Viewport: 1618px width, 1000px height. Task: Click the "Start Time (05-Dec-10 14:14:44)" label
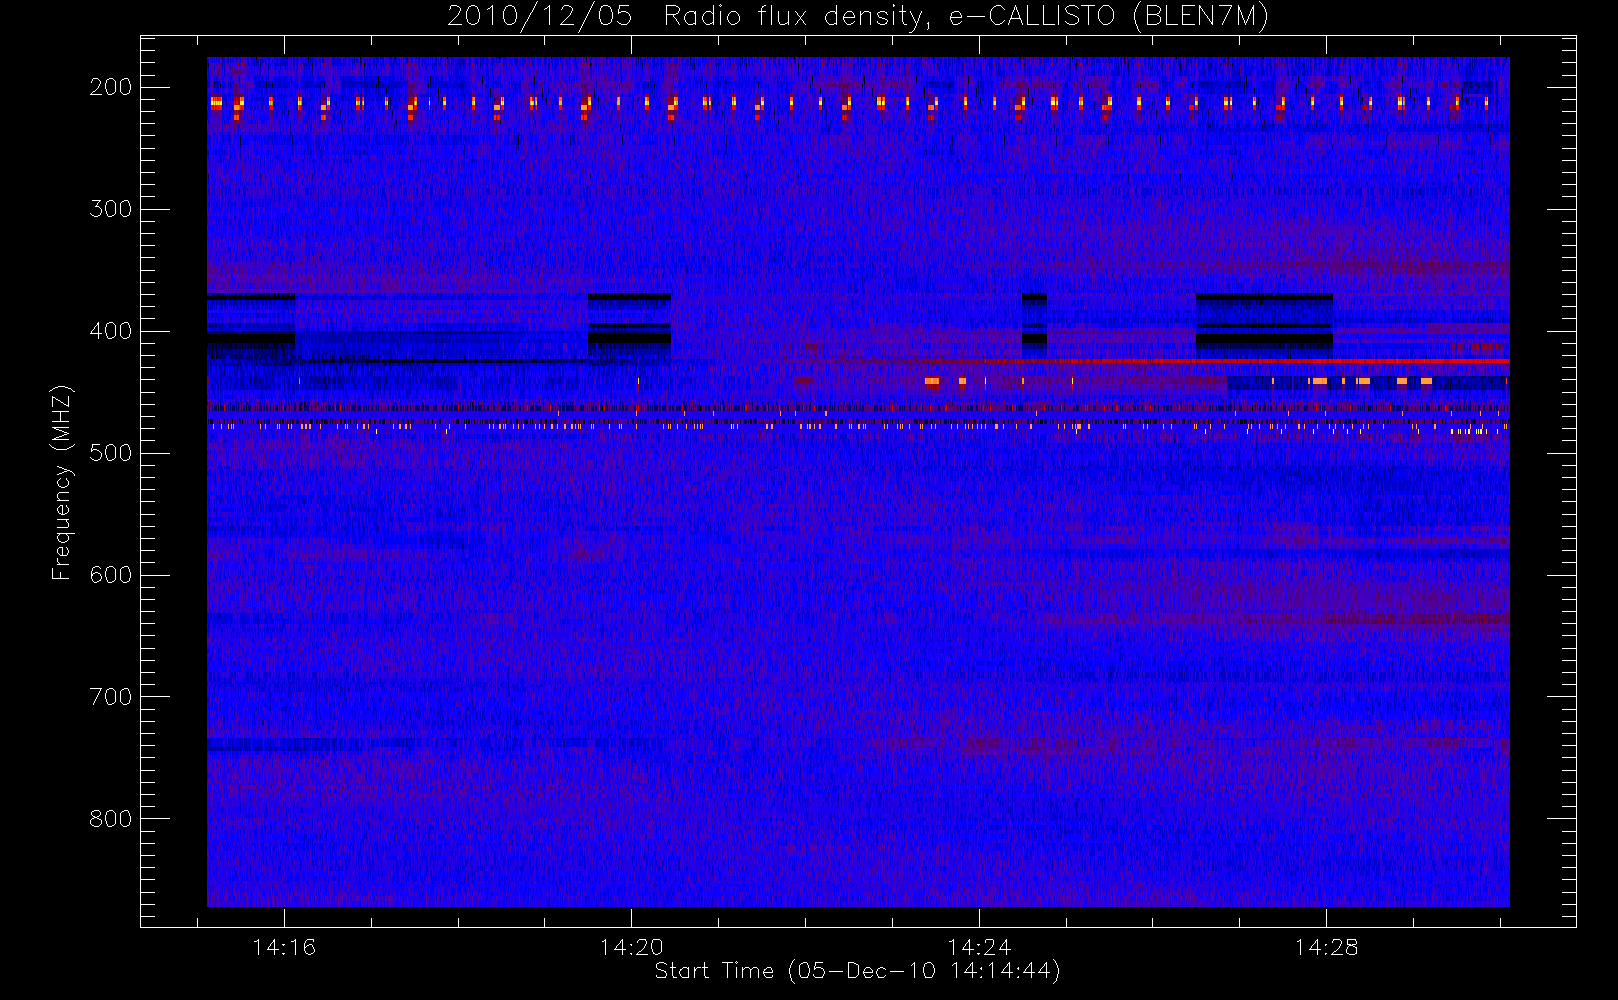[x=857, y=971]
